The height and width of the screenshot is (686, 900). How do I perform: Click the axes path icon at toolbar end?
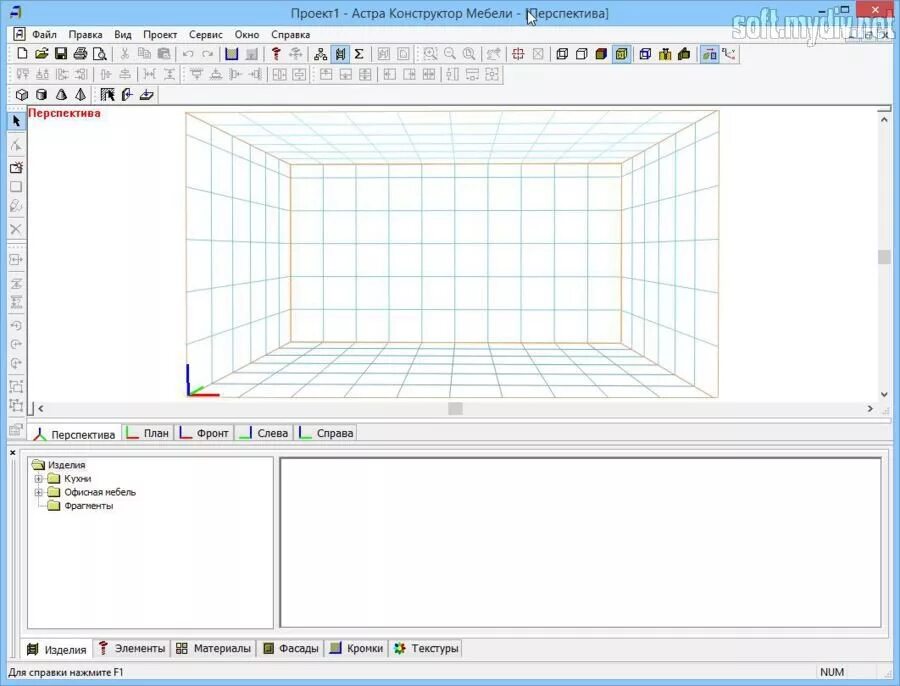pos(729,54)
